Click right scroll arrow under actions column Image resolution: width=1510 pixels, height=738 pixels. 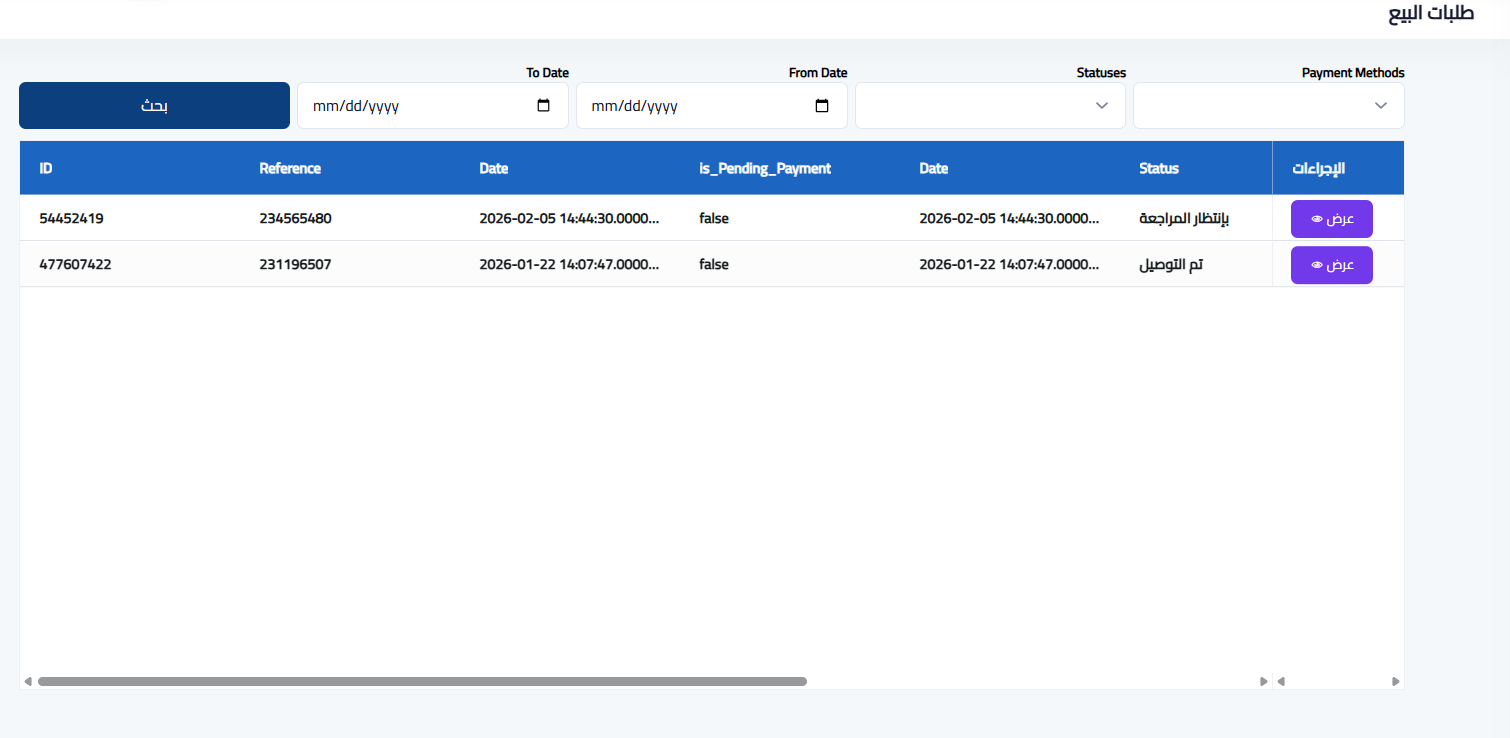point(1396,681)
